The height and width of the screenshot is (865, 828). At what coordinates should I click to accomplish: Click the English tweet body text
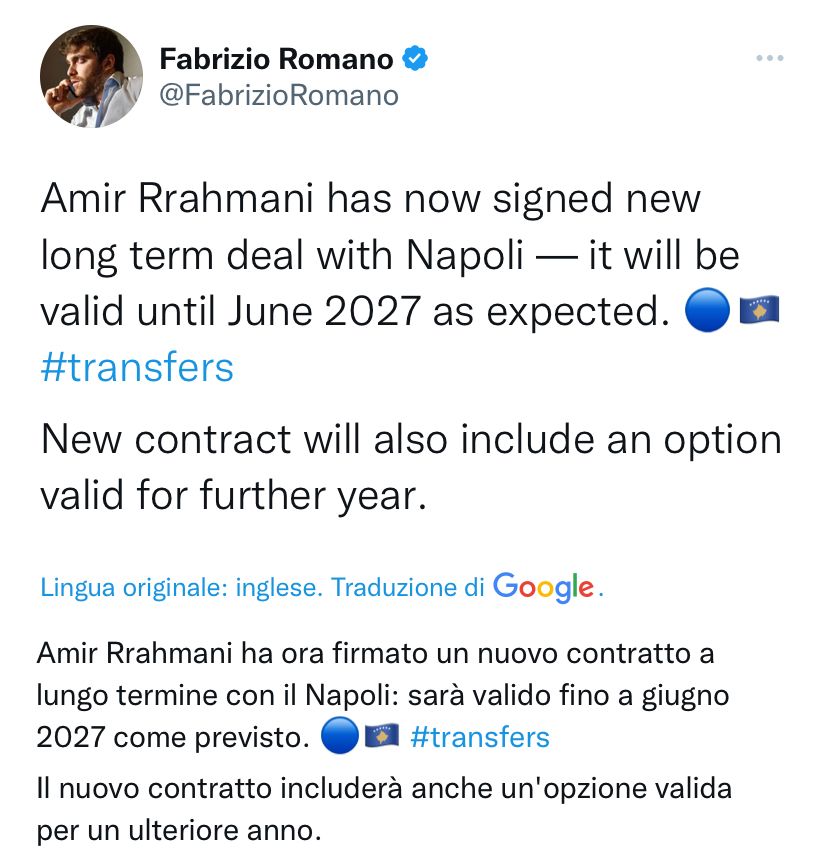click(x=390, y=250)
